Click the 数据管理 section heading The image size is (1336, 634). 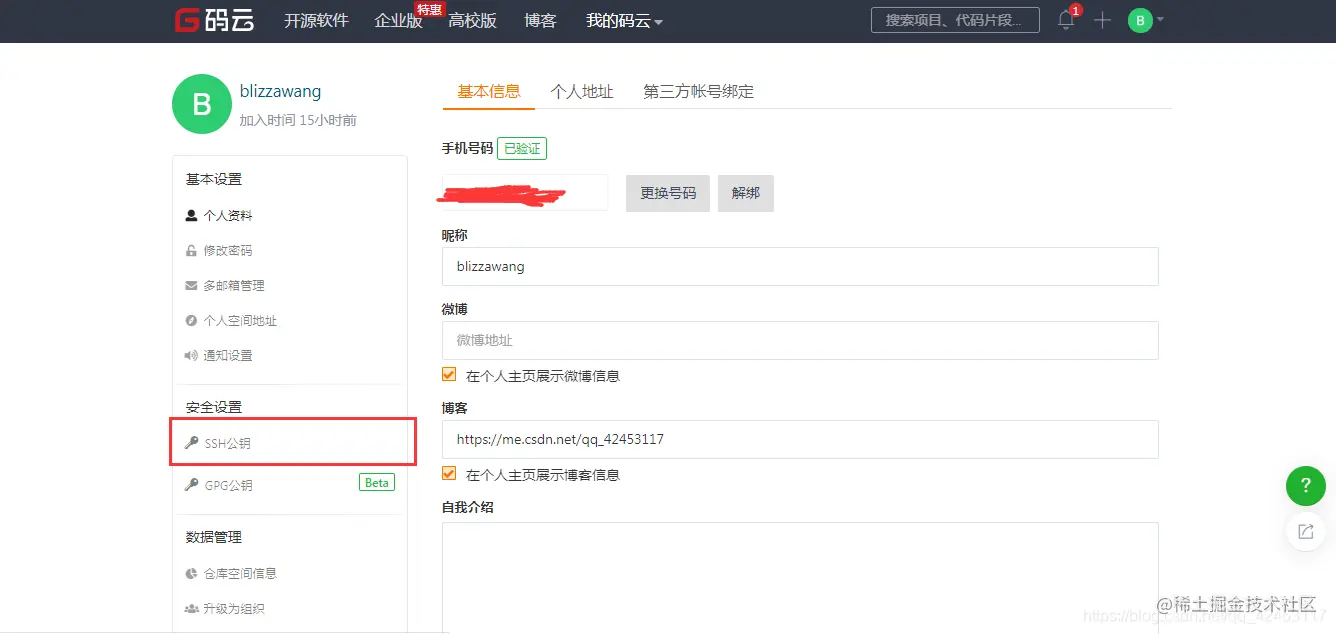coord(214,537)
